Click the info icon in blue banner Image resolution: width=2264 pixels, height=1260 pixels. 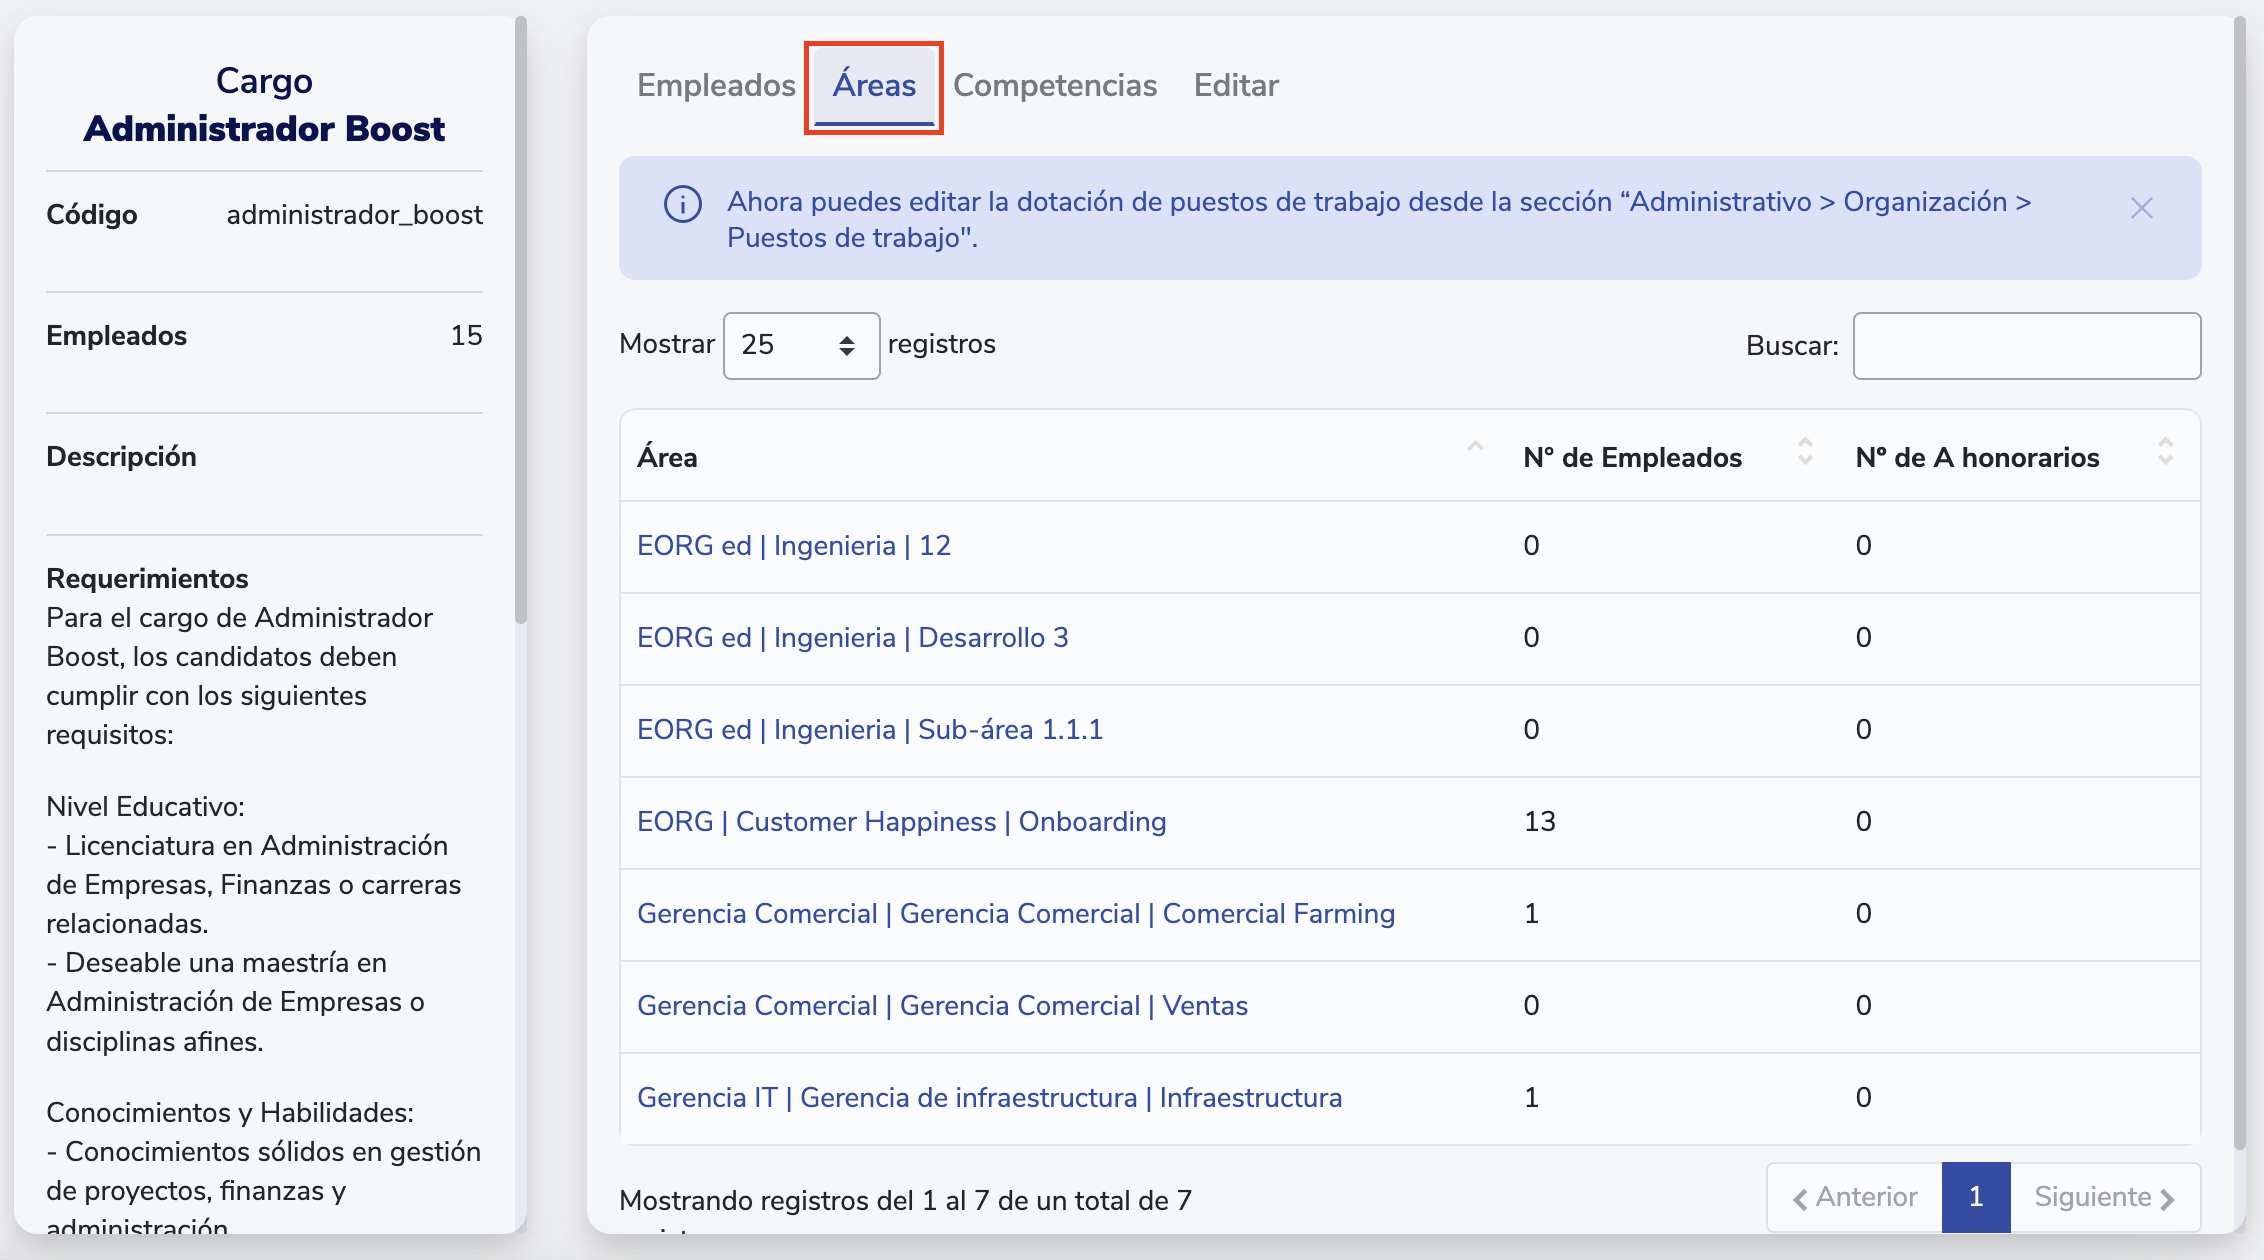point(683,205)
